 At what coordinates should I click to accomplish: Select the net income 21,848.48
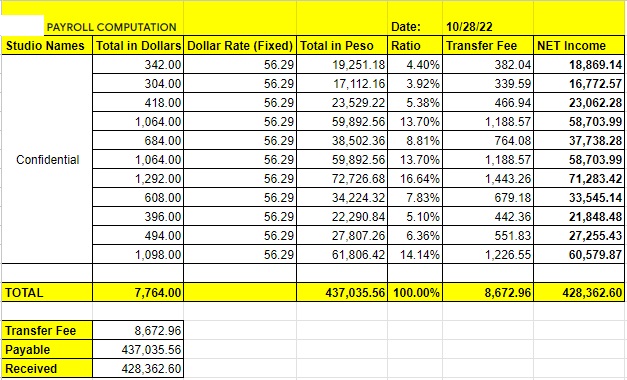coord(579,216)
